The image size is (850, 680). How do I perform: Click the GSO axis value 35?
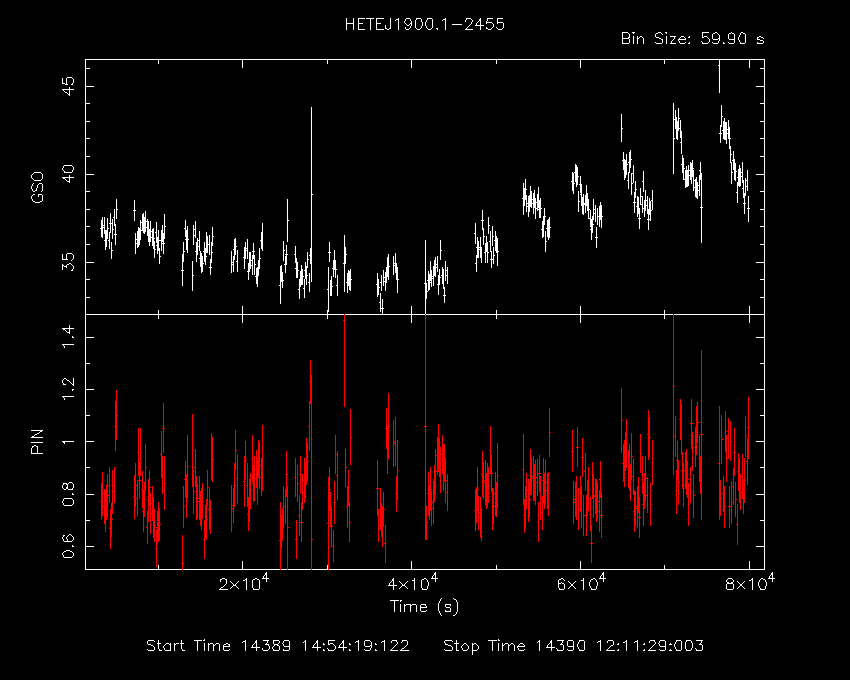[x=69, y=262]
